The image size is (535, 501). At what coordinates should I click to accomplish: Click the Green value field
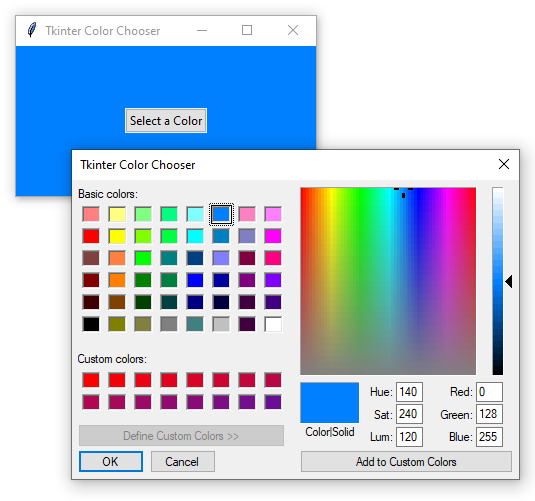point(489,414)
